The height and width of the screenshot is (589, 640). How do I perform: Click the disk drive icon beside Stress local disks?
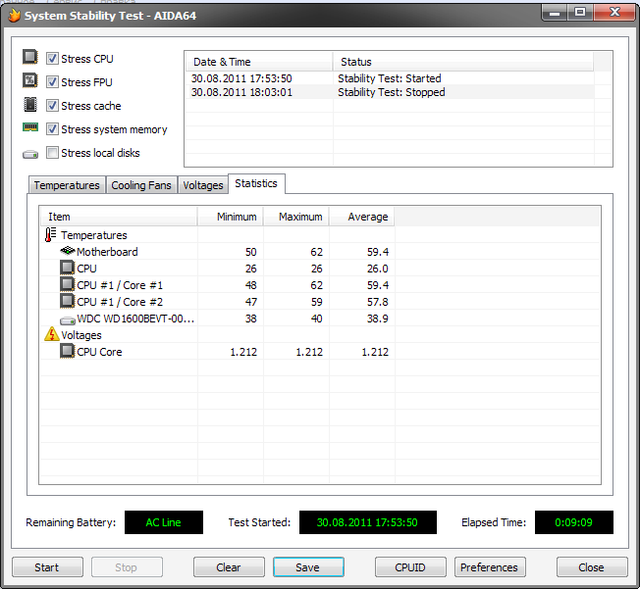[30, 153]
